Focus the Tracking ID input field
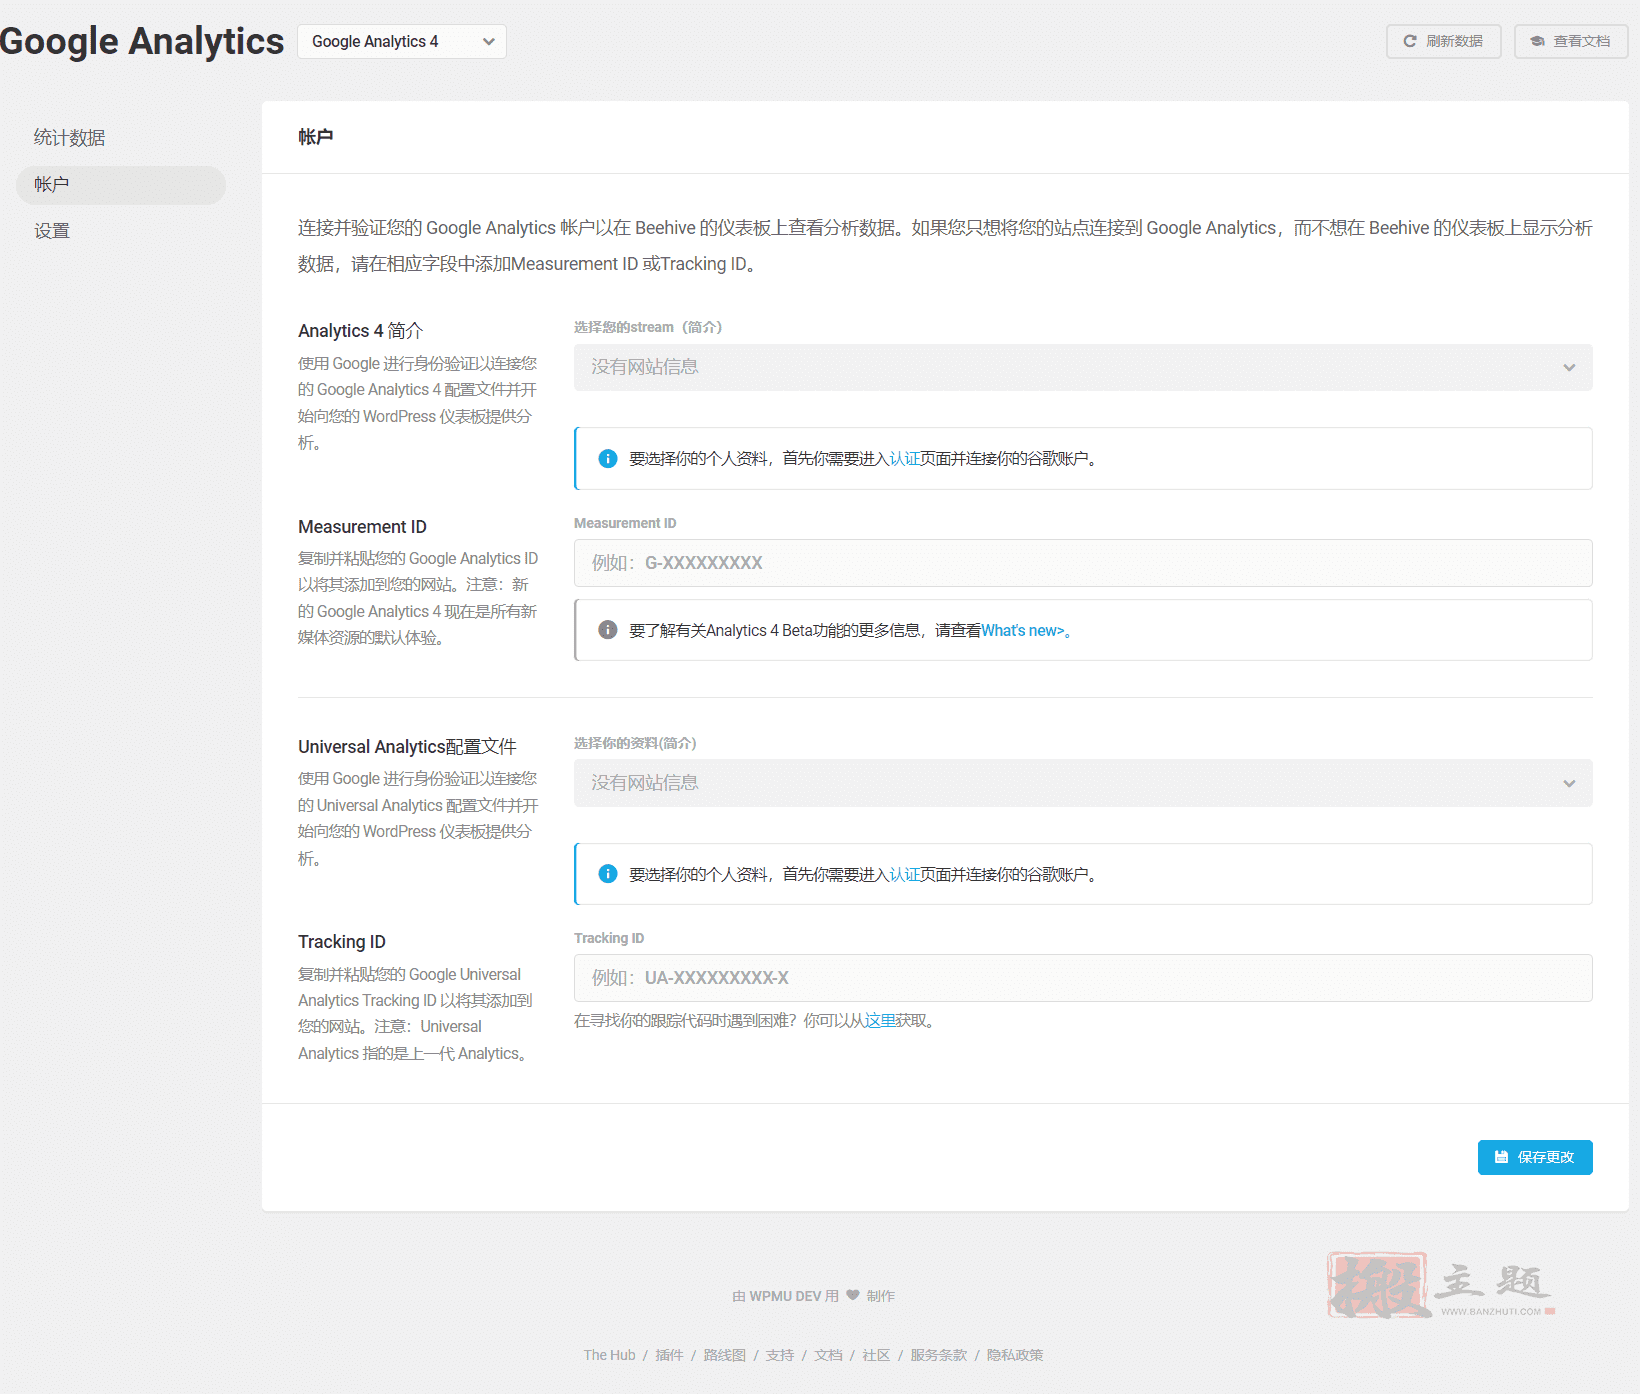 [x=1083, y=978]
